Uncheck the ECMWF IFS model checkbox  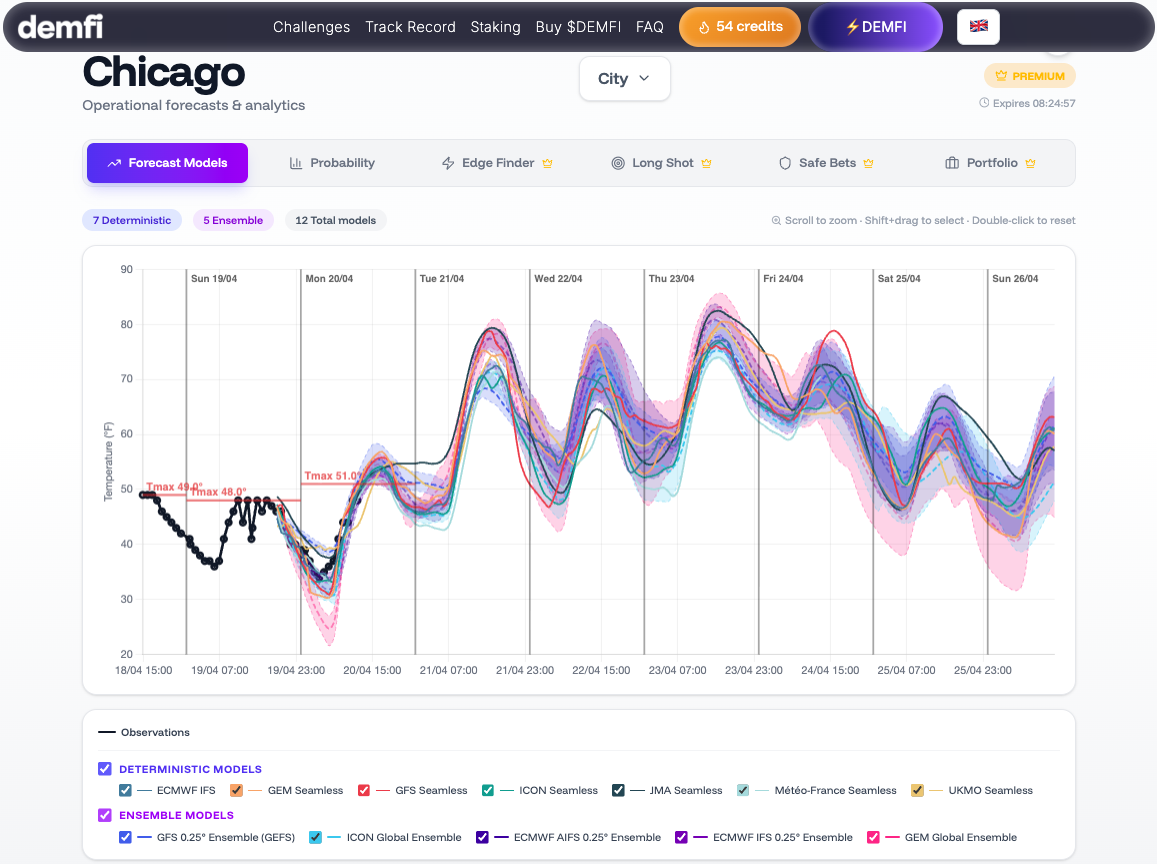point(125,790)
